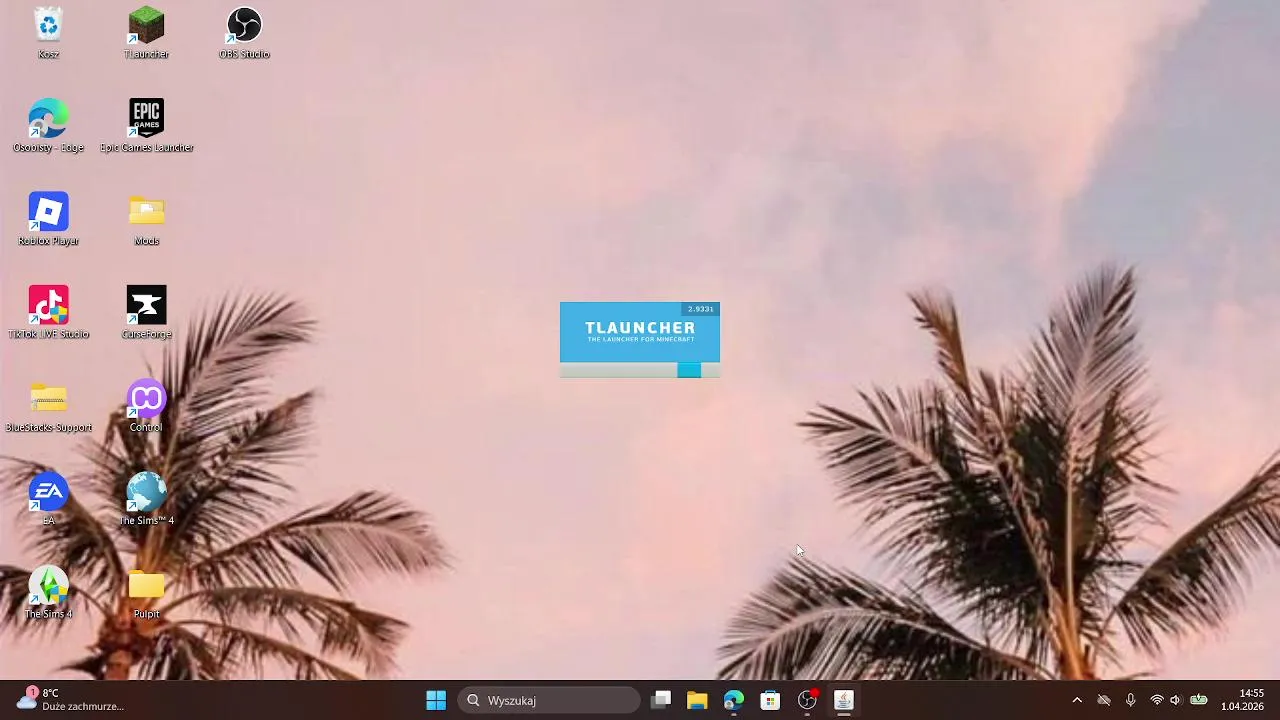
Task: Select the Pulpit folder icon
Action: pos(146,592)
